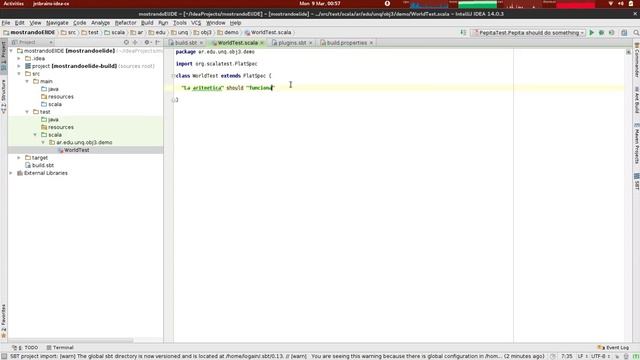
Task: Toggle the Ant Build tool window
Action: coord(636,100)
